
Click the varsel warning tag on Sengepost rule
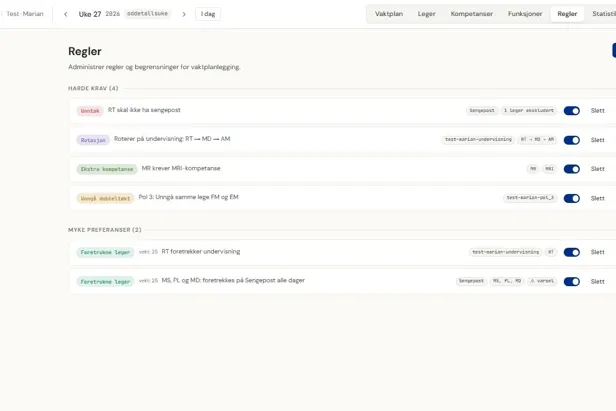(542, 281)
